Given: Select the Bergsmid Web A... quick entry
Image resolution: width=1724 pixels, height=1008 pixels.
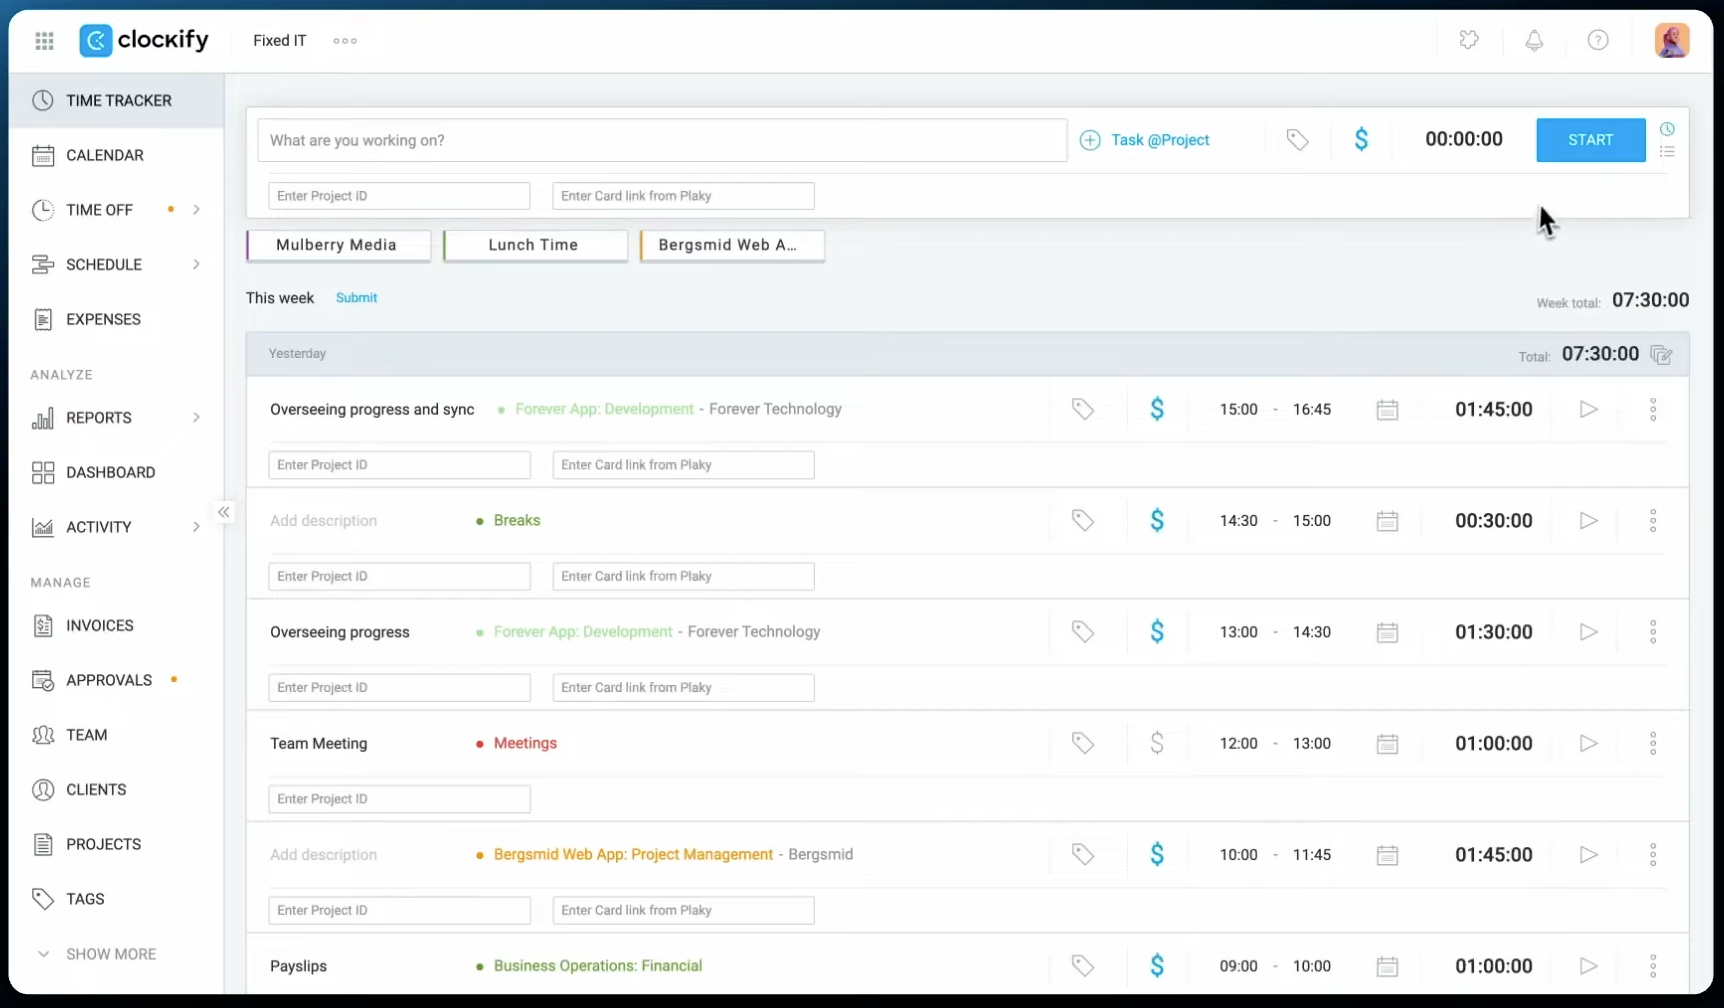Looking at the screenshot, I should tap(732, 245).
